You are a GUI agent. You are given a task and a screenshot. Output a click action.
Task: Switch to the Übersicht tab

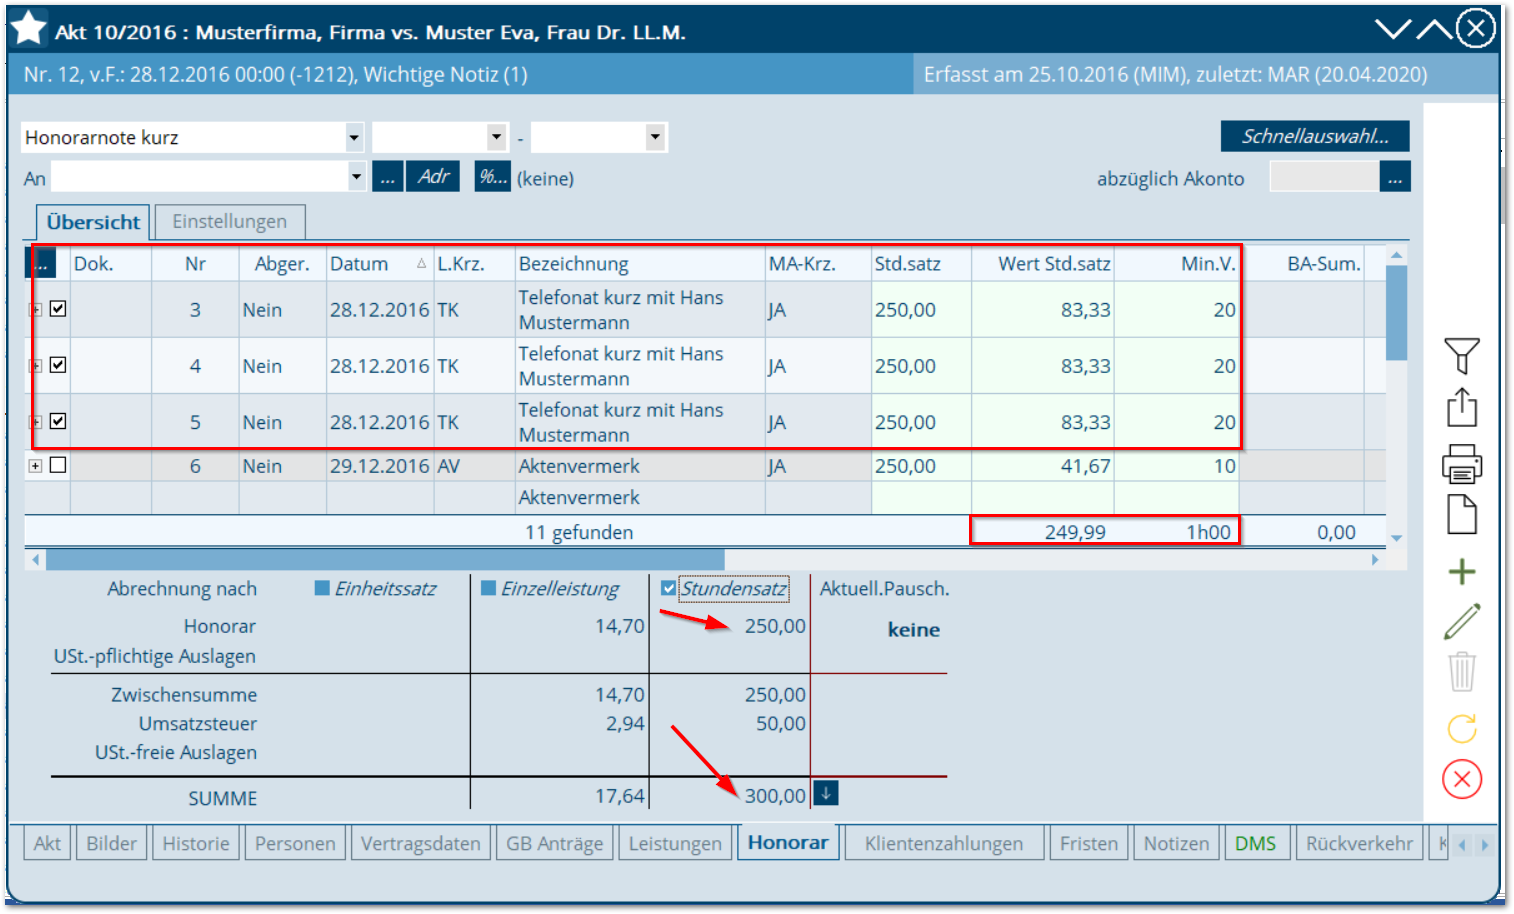tap(93, 222)
